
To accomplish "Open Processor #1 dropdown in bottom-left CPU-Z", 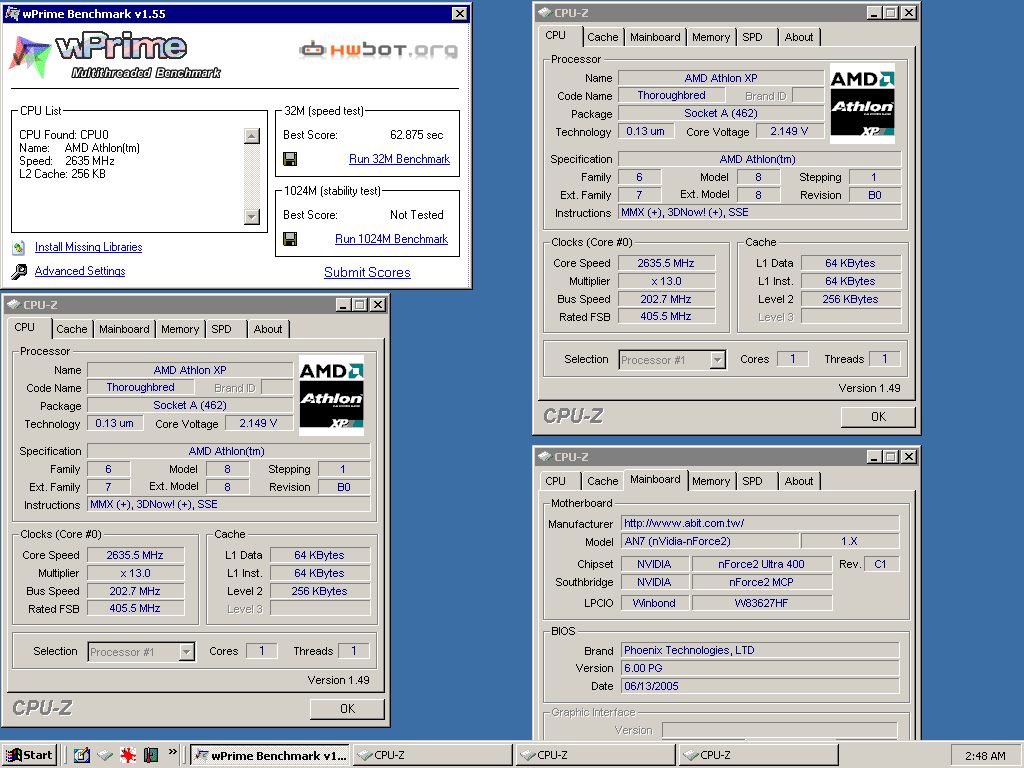I will (x=187, y=652).
